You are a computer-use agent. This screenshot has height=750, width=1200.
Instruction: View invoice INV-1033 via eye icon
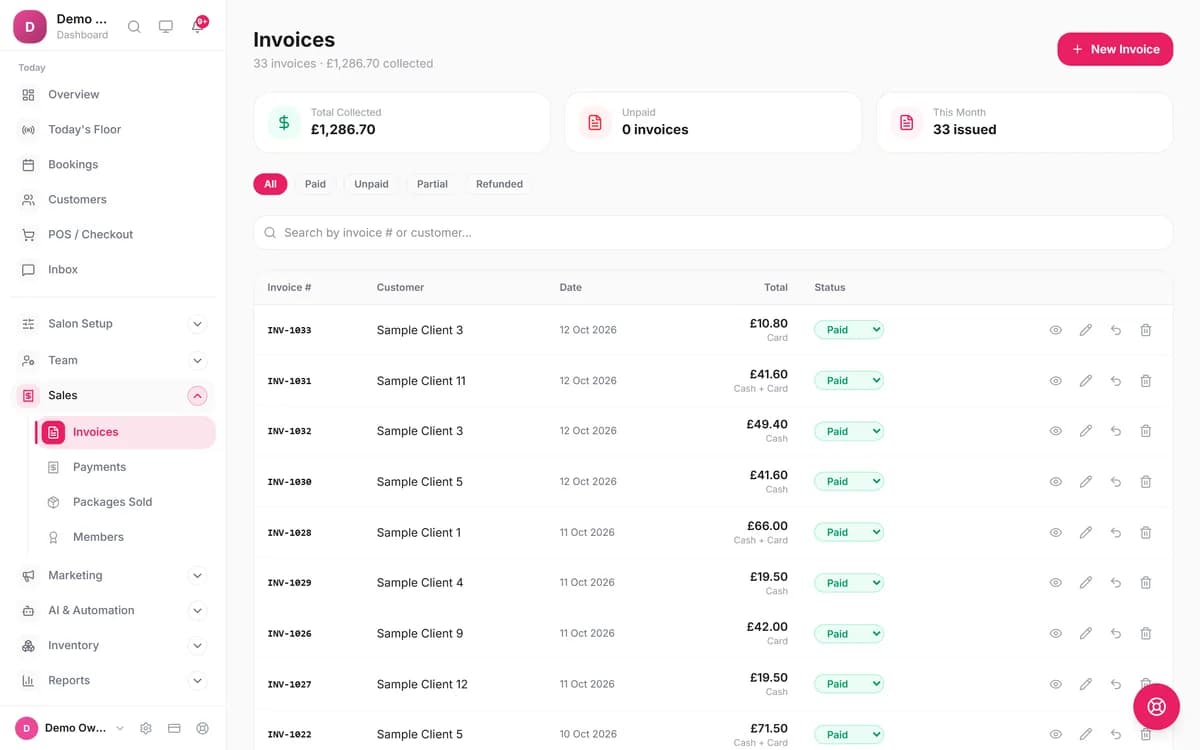coord(1056,330)
